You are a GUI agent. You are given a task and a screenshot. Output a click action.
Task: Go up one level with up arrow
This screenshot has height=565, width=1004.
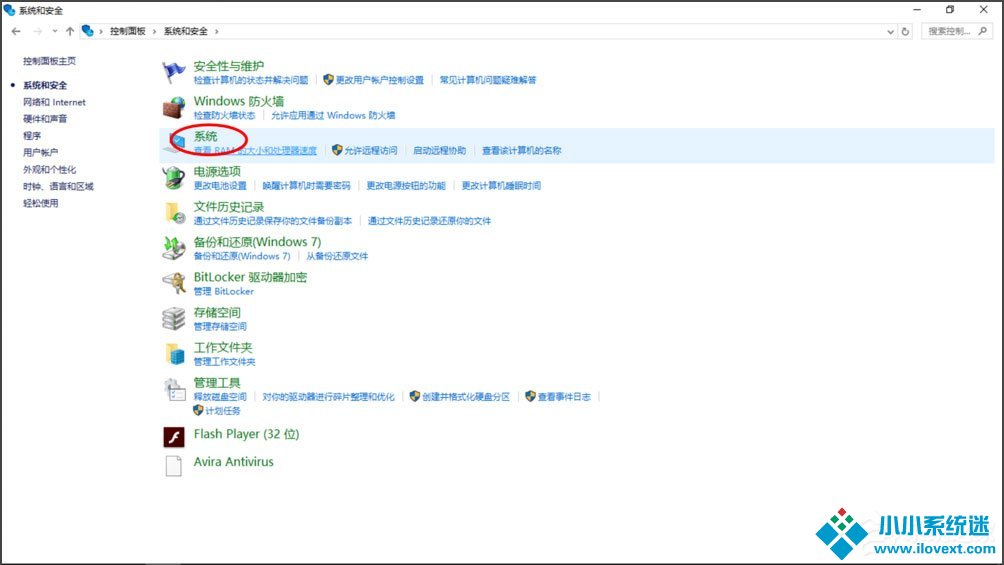(x=70, y=31)
